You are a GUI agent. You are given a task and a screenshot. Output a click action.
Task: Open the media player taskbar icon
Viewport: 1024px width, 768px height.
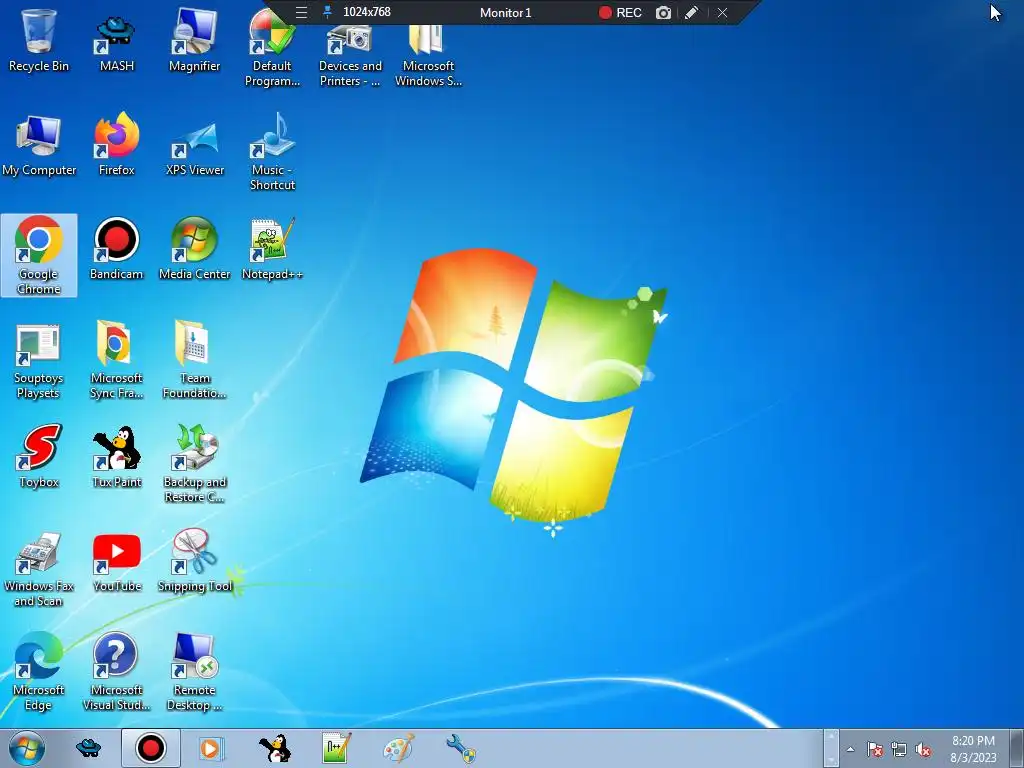tap(211, 748)
